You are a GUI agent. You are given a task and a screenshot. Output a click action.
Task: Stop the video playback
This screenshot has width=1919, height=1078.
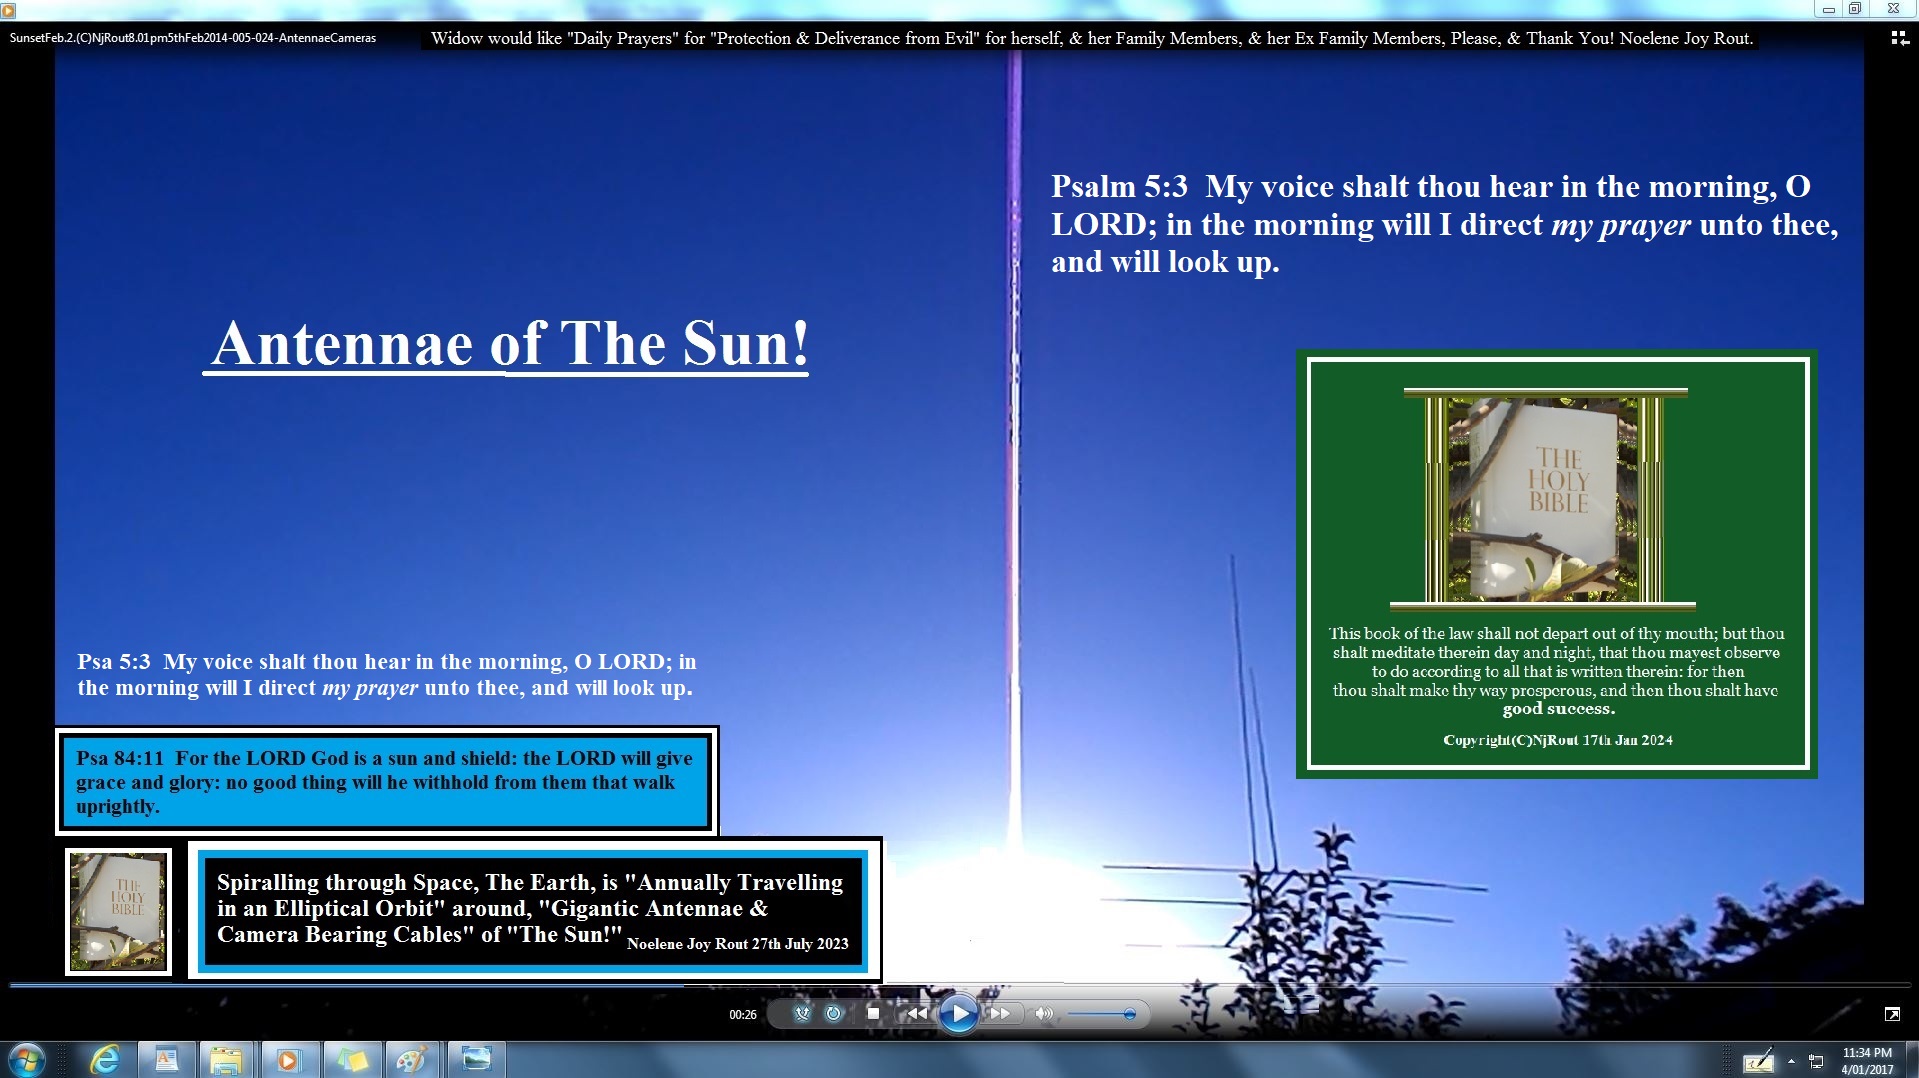pos(873,1014)
